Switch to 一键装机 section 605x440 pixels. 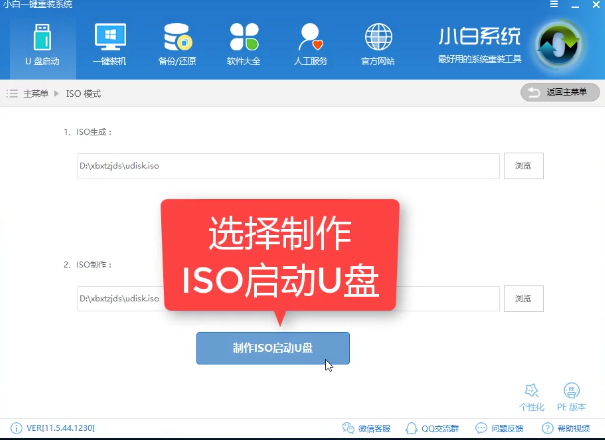point(110,45)
